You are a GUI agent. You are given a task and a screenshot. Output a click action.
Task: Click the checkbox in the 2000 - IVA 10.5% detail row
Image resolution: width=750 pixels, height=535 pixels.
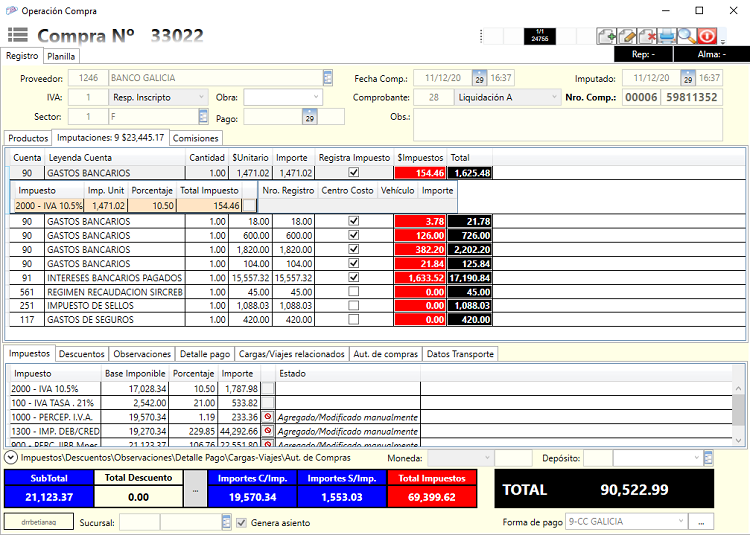pyautogui.click(x=249, y=206)
